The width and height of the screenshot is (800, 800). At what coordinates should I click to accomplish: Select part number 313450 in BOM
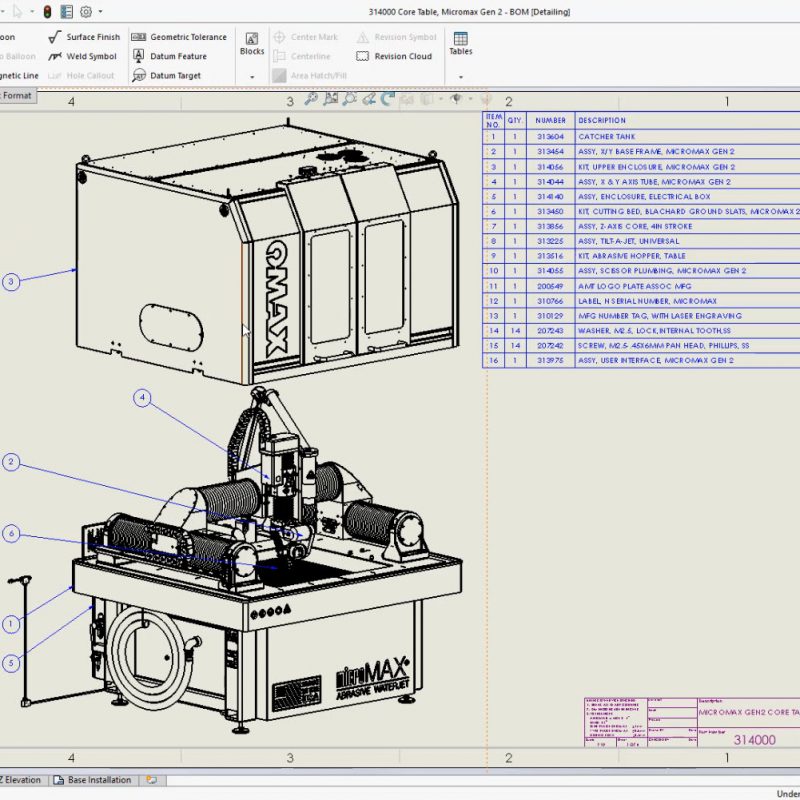tap(551, 211)
